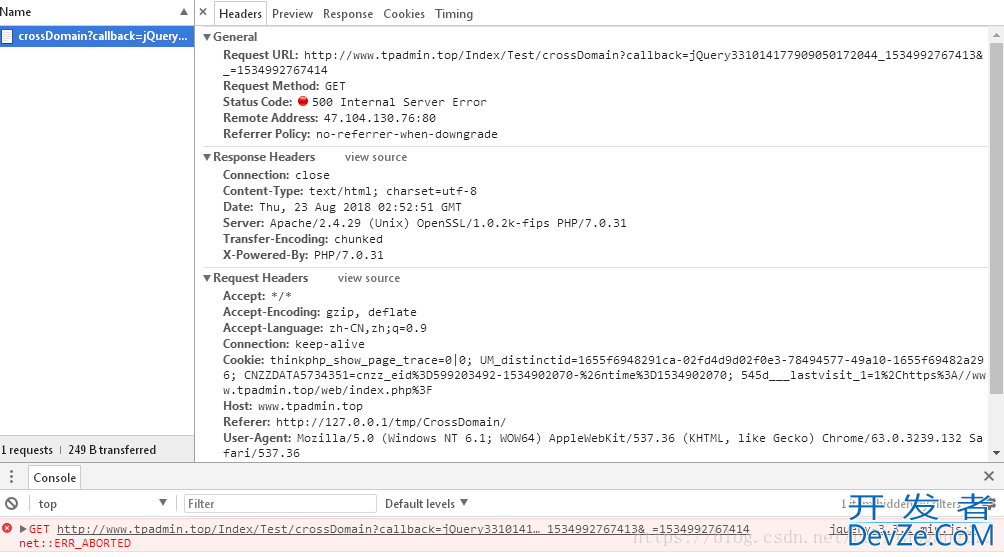Open the Default levels dropdown
The image size is (1004, 557).
[426, 503]
